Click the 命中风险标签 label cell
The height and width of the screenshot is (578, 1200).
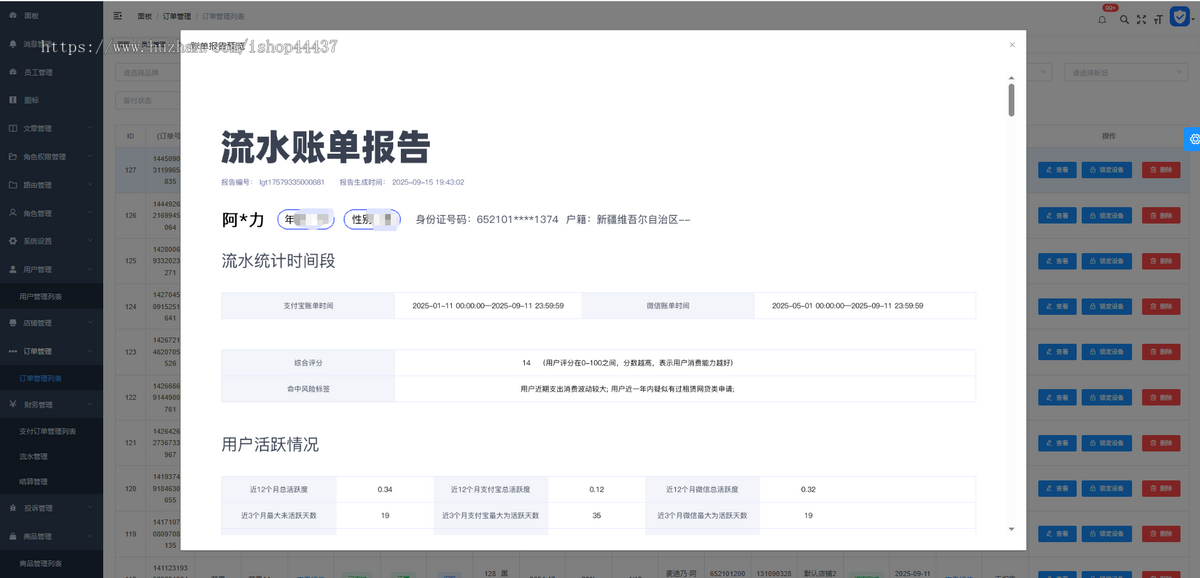pyautogui.click(x=308, y=388)
